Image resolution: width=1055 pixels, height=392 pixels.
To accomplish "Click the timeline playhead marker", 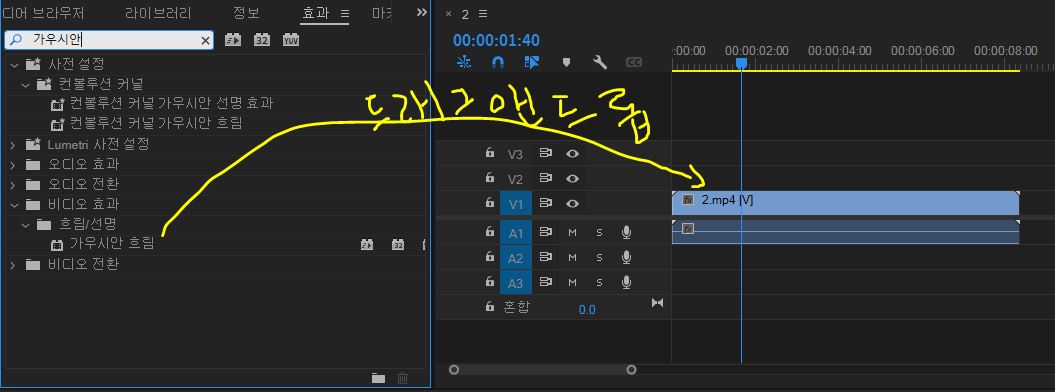I will coord(741,63).
